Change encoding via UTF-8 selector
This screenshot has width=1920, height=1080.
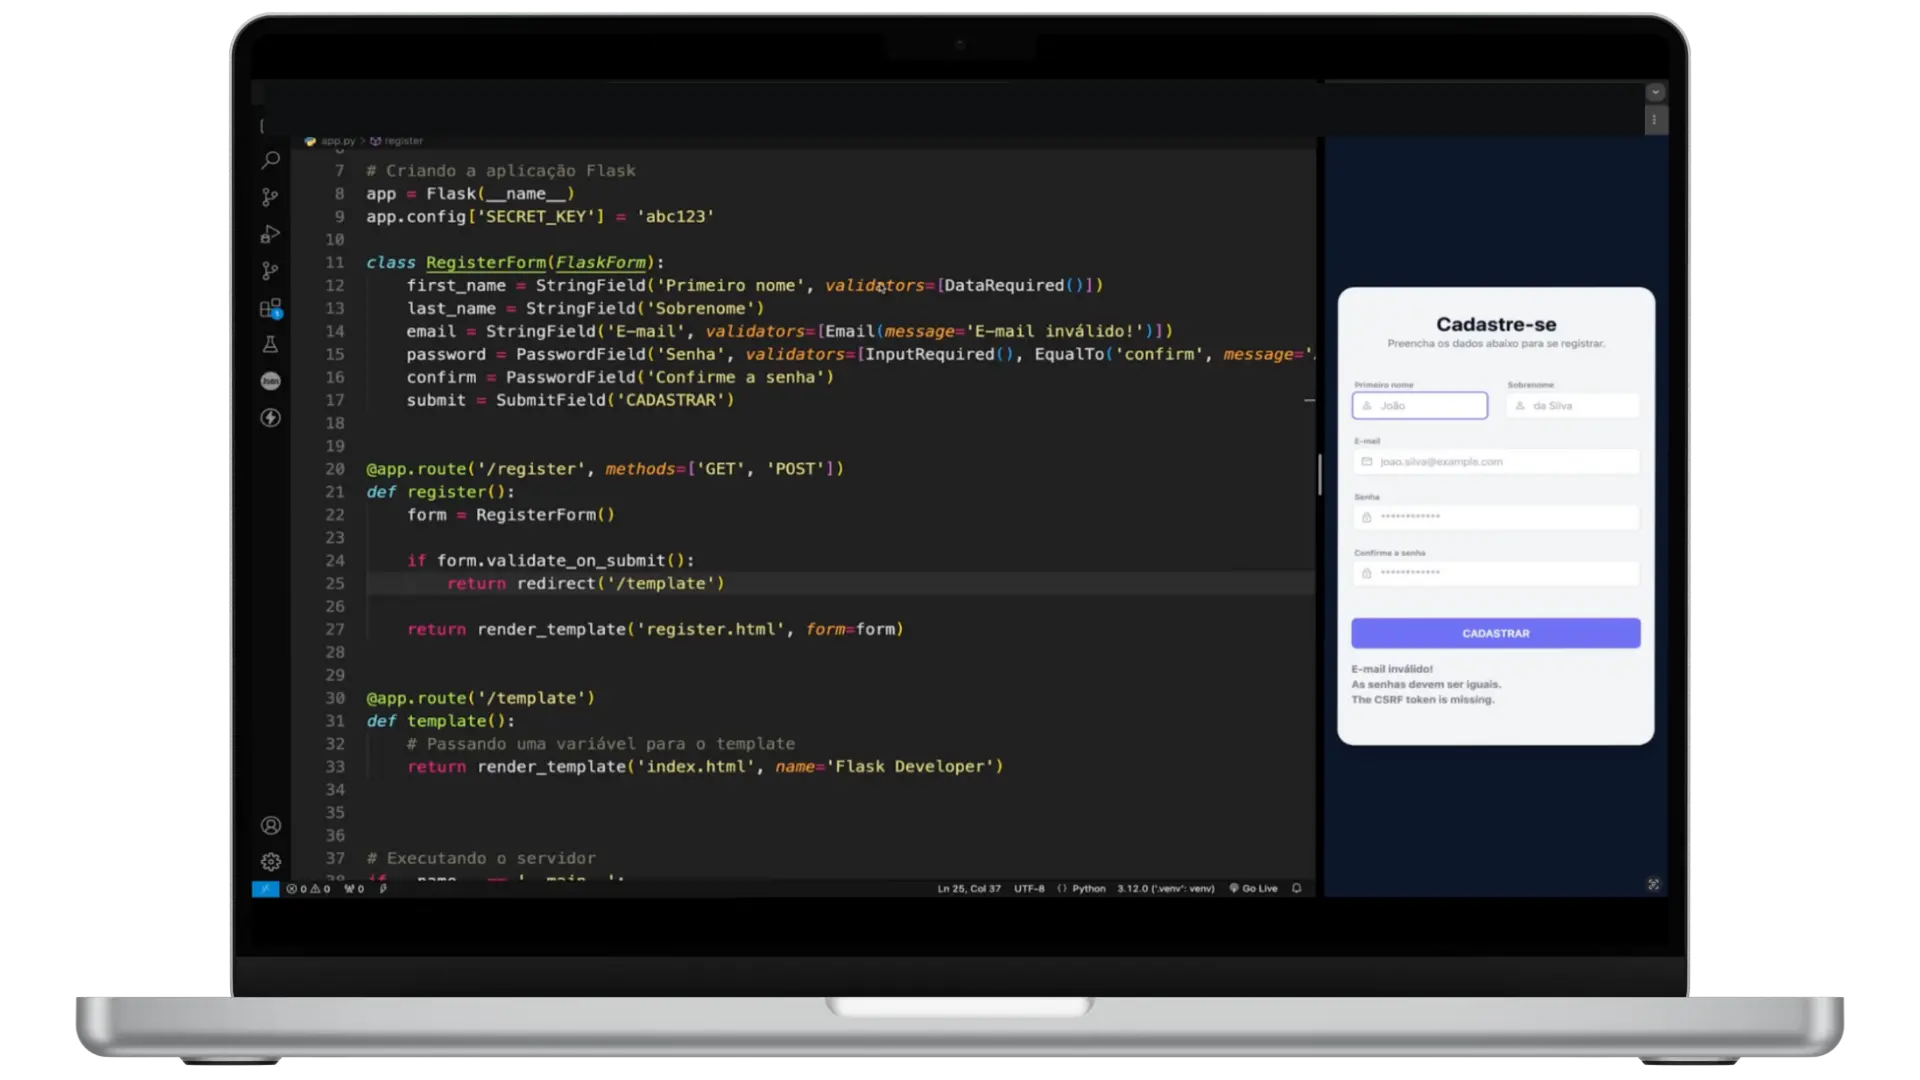point(1028,888)
